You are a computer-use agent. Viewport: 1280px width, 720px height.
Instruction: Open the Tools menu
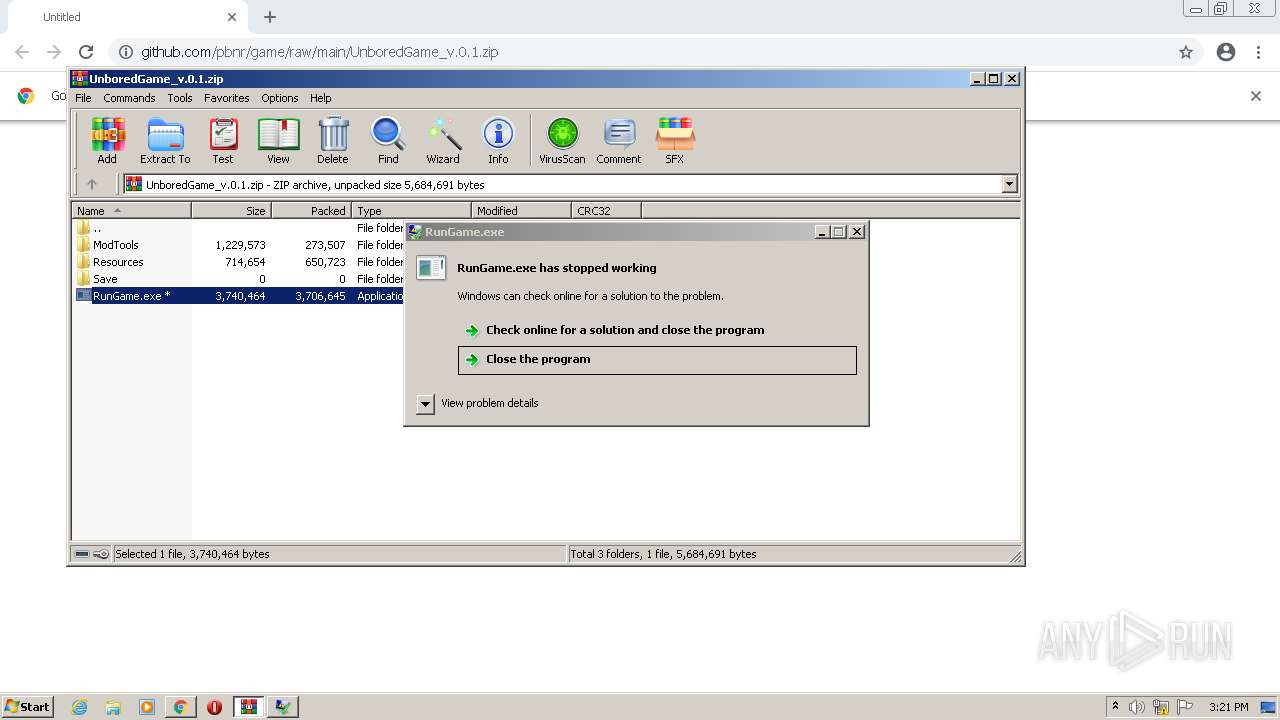pos(180,98)
